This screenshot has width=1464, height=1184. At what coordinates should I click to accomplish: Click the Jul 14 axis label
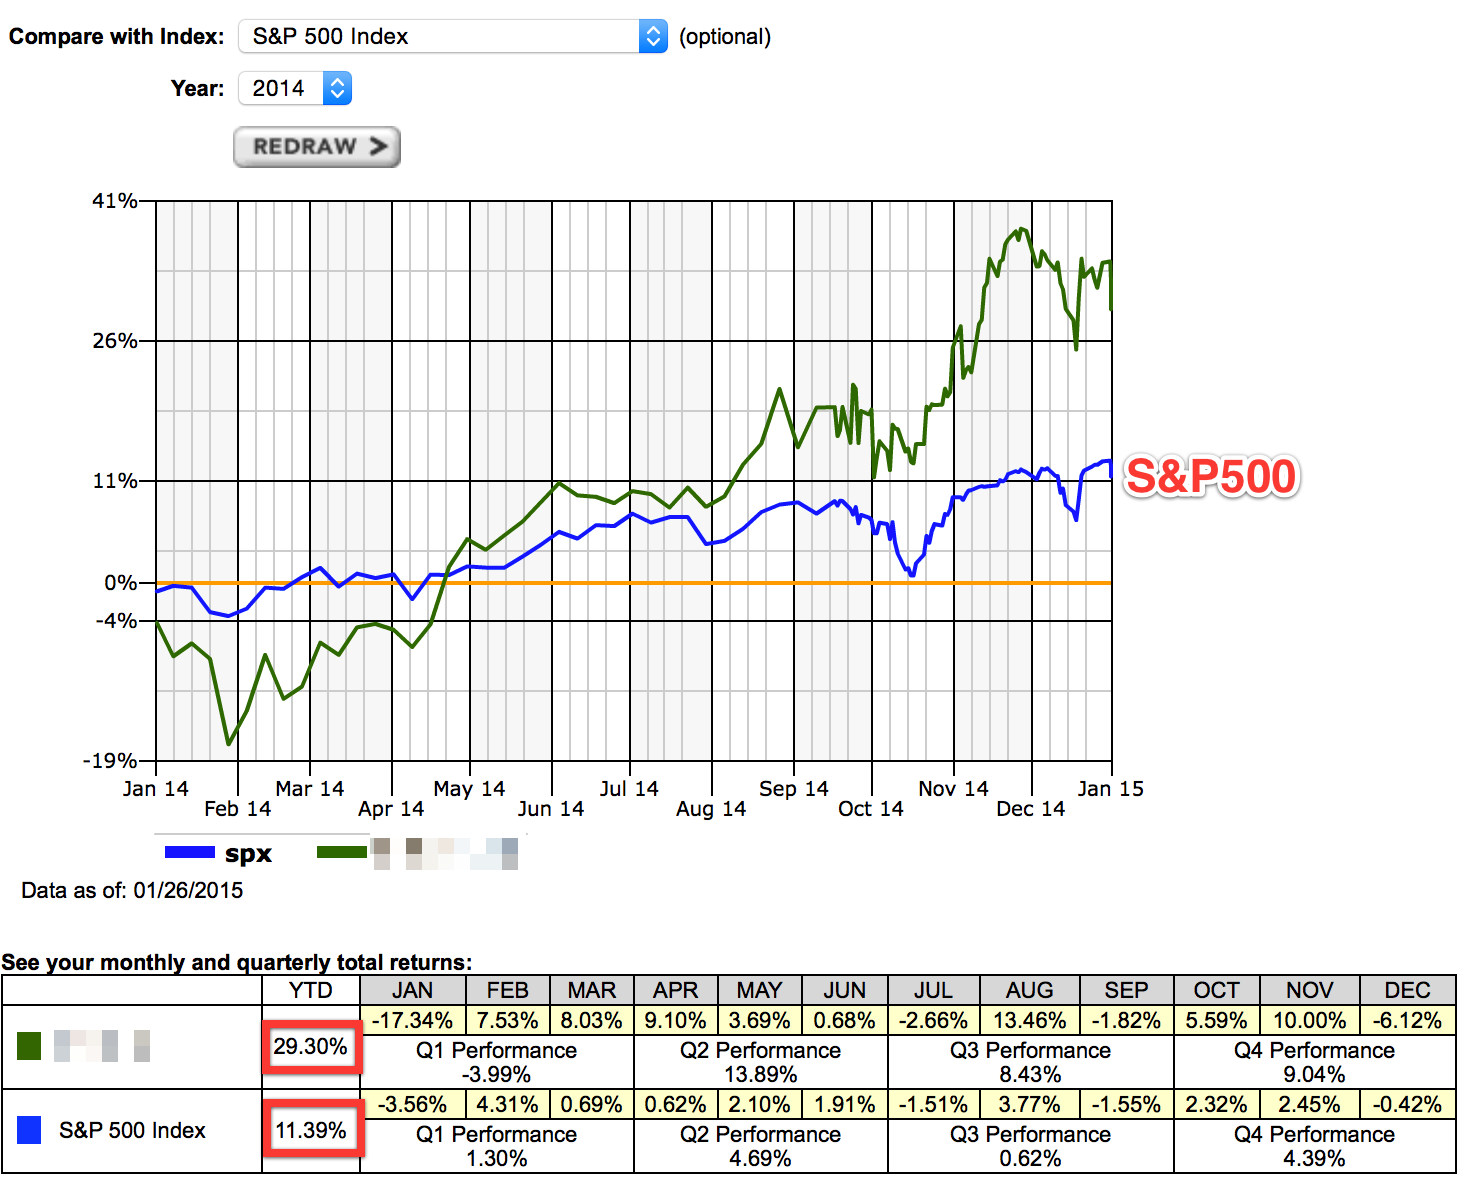coord(629,788)
